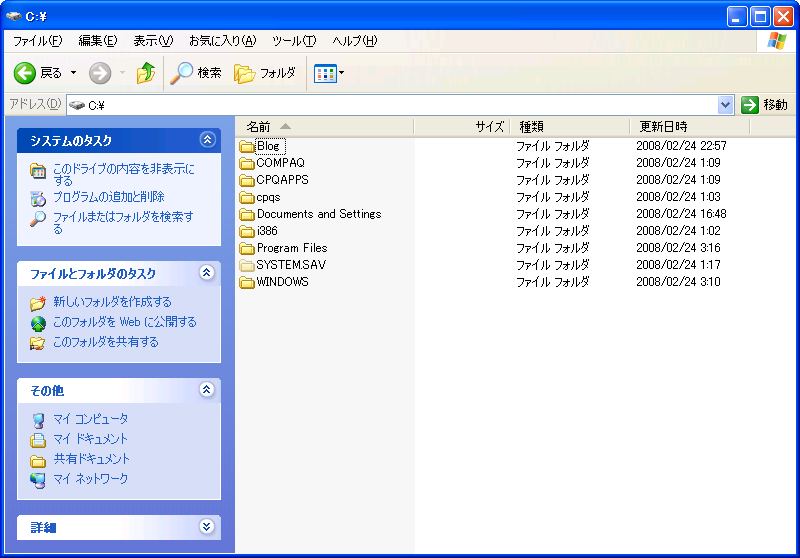Select the cpqs folder icon
The width and height of the screenshot is (800, 558).
[x=247, y=197]
